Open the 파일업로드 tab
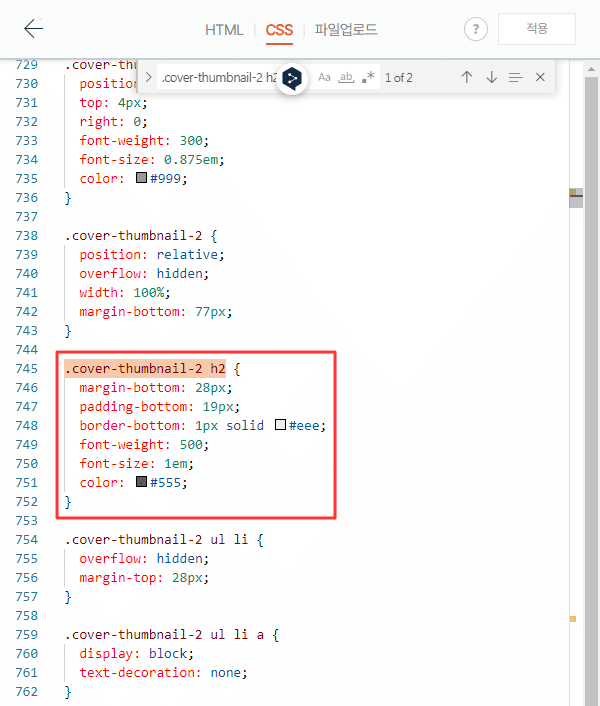Image resolution: width=600 pixels, height=706 pixels. (x=346, y=30)
